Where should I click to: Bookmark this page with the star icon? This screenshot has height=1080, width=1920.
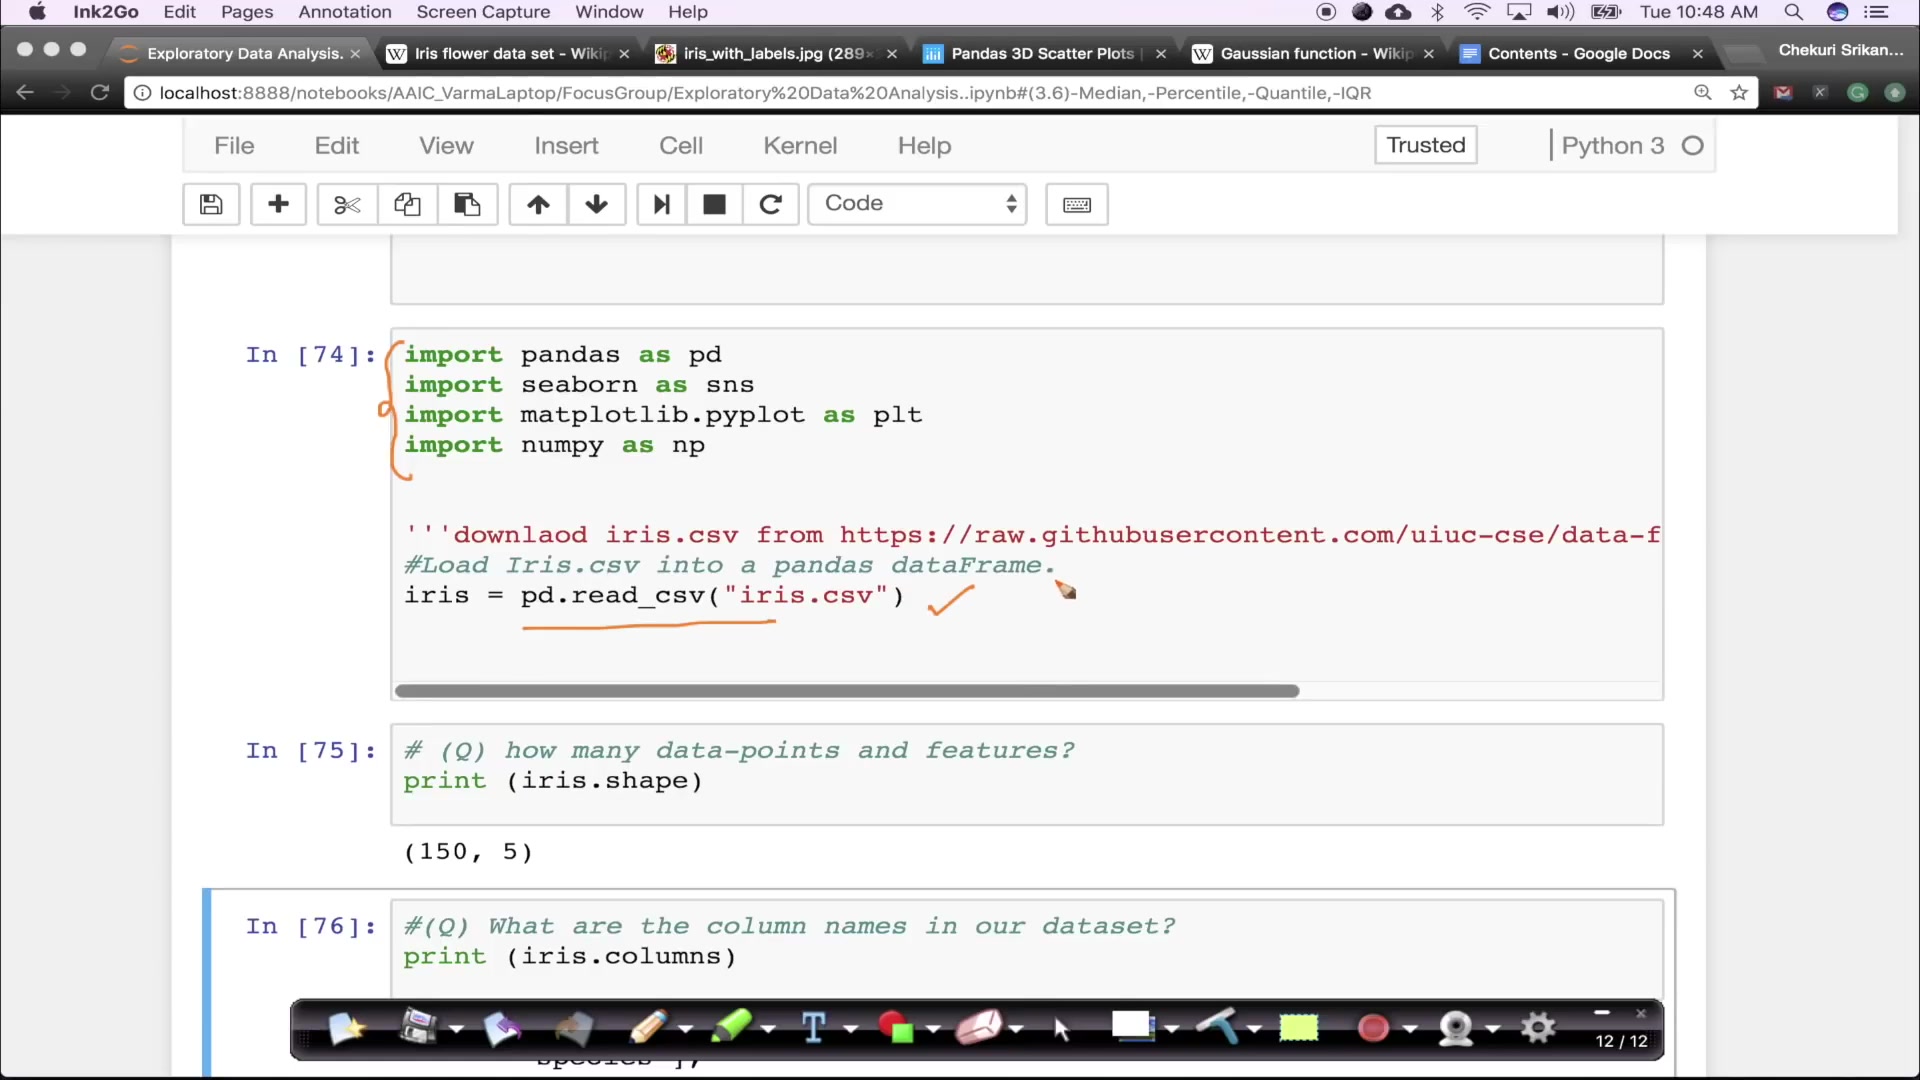(x=1739, y=93)
